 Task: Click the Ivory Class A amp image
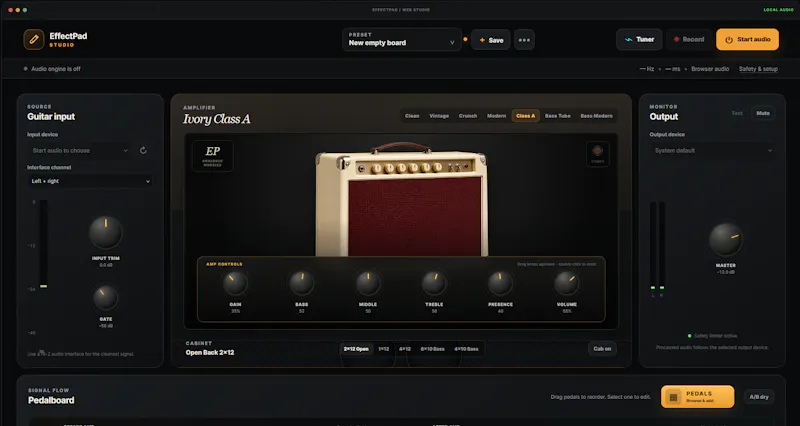click(402, 199)
